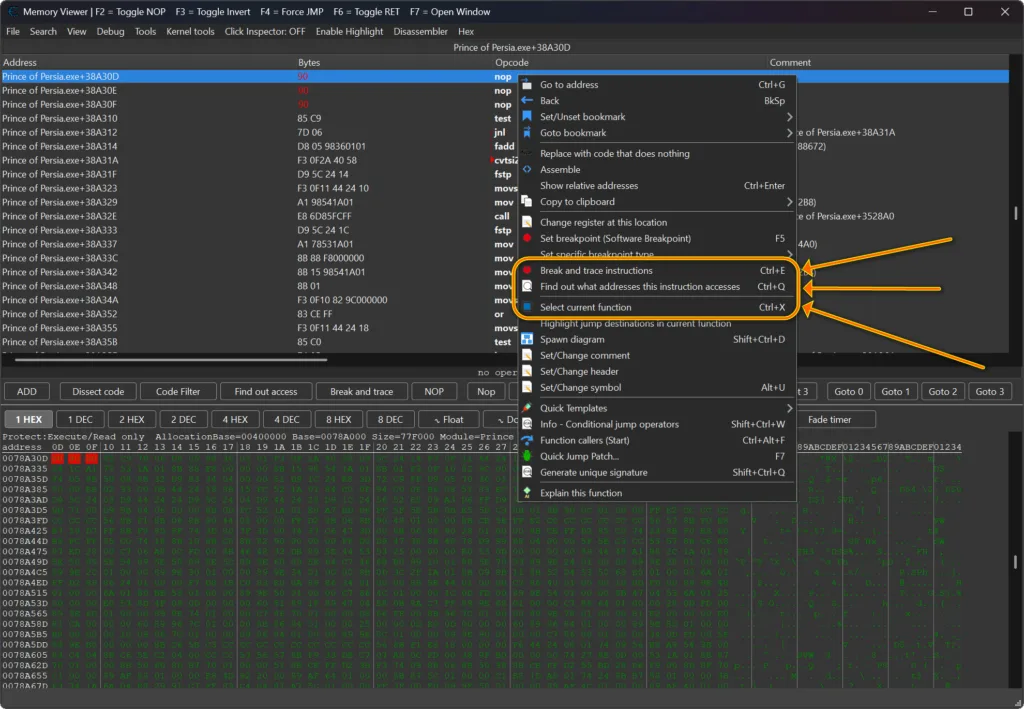This screenshot has width=1024, height=709.
Task: Toggle Enable Highlight in menu bar
Action: click(349, 31)
